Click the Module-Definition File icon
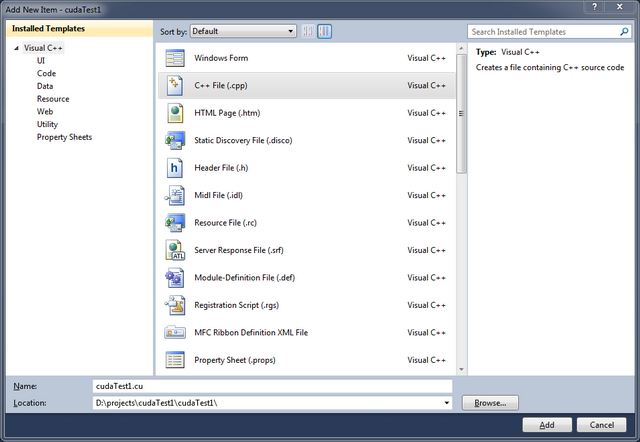The width and height of the screenshot is (640, 442). pos(175,278)
